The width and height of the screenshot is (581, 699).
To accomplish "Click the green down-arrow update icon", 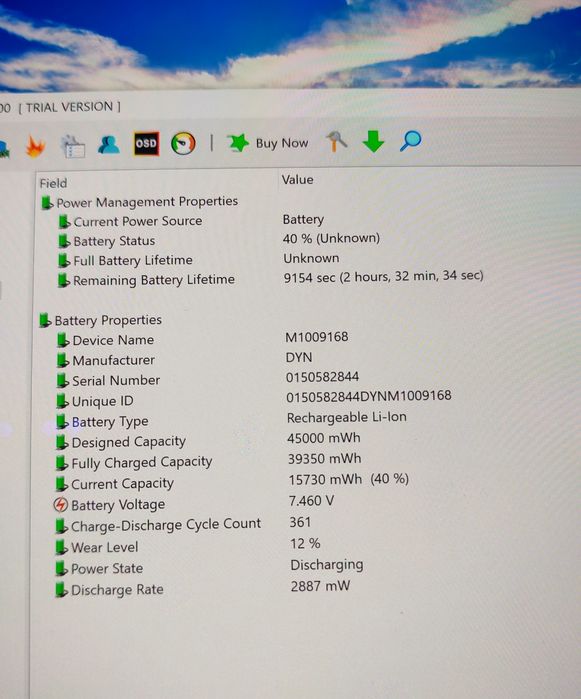I will [373, 141].
